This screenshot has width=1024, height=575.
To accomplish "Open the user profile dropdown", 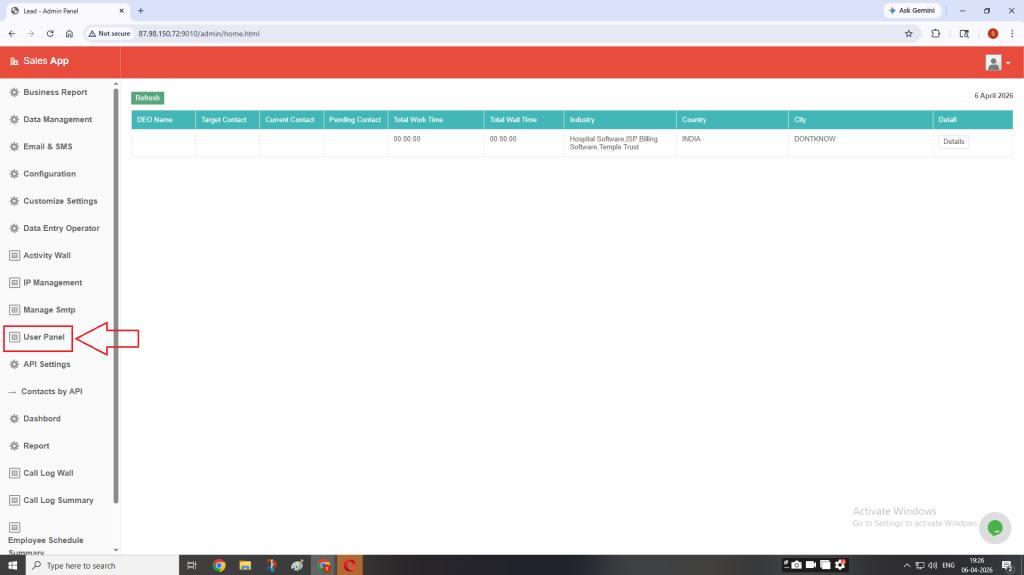I will (x=998, y=62).
